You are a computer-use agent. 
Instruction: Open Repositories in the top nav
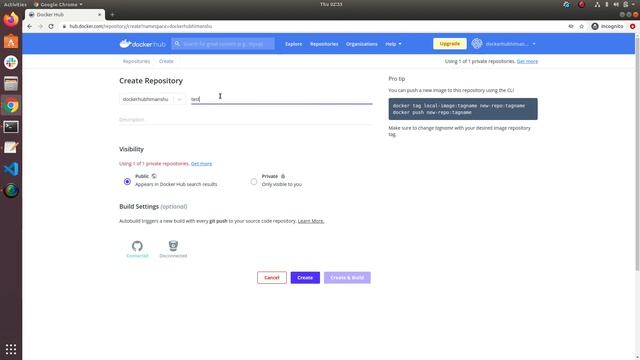tap(324, 44)
